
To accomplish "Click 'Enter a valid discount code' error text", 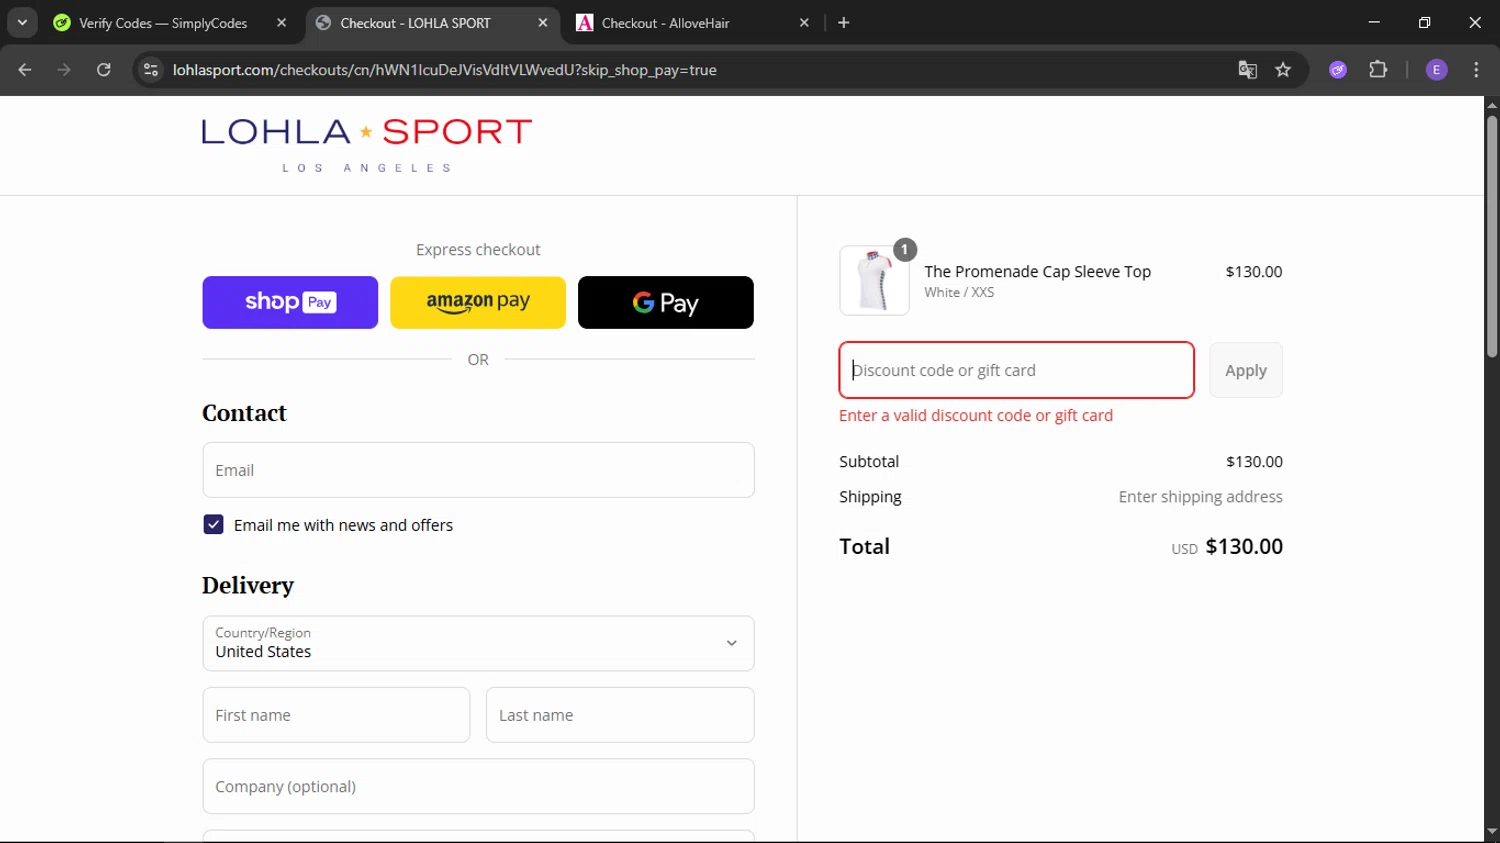I will tap(976, 415).
